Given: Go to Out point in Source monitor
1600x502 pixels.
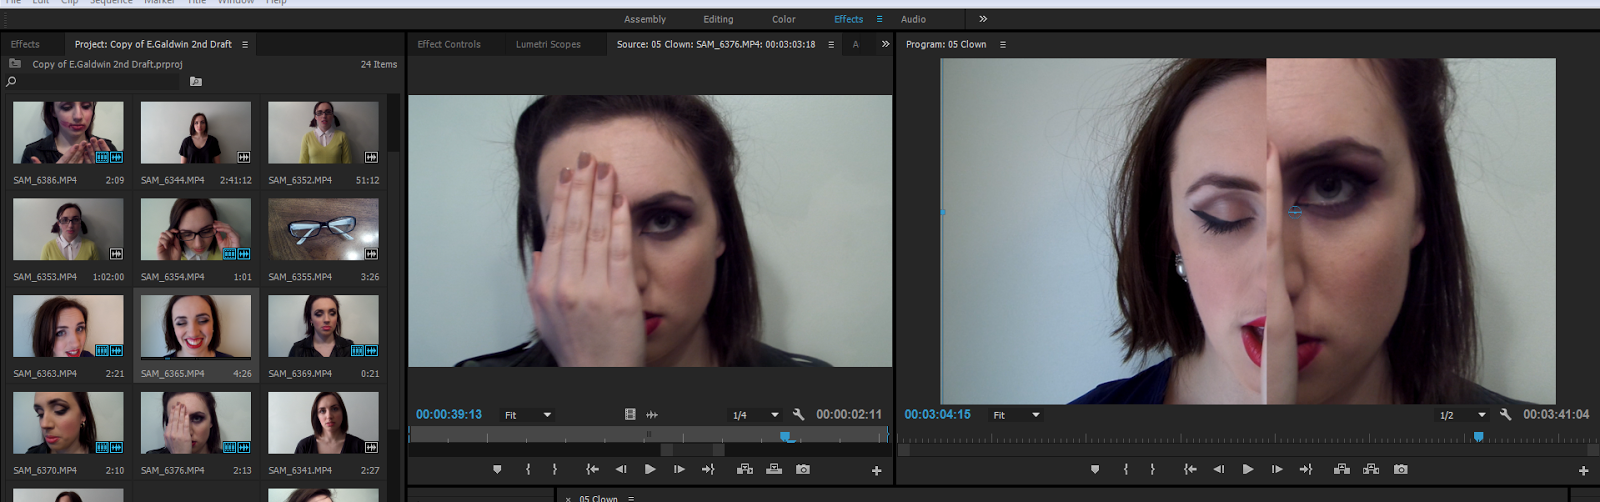Looking at the screenshot, I should pyautogui.click(x=708, y=469).
